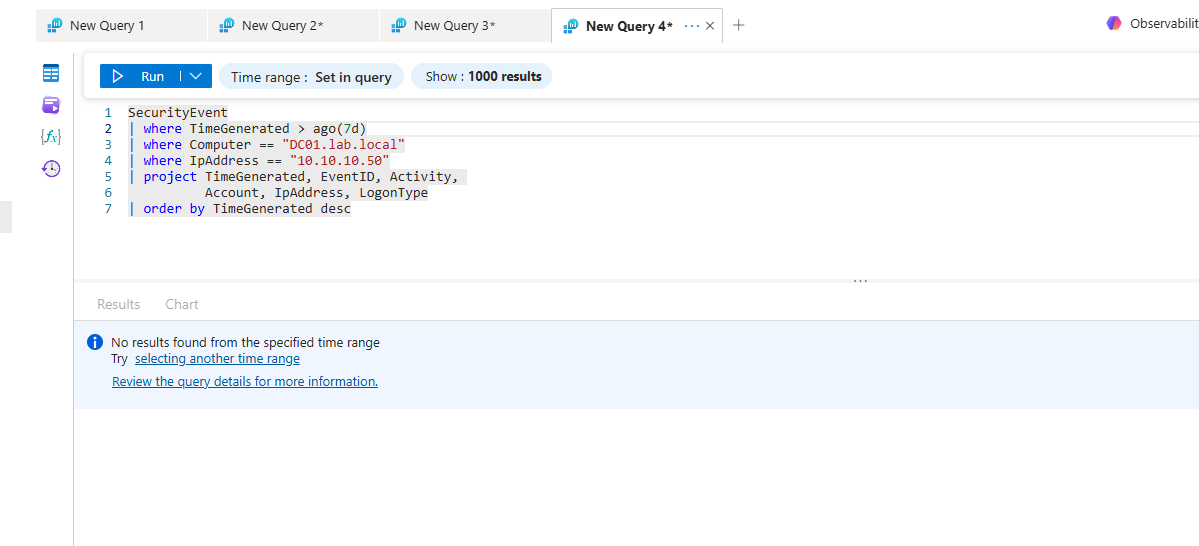
Task: Open the Tables sidebar icon
Action: 51,73
